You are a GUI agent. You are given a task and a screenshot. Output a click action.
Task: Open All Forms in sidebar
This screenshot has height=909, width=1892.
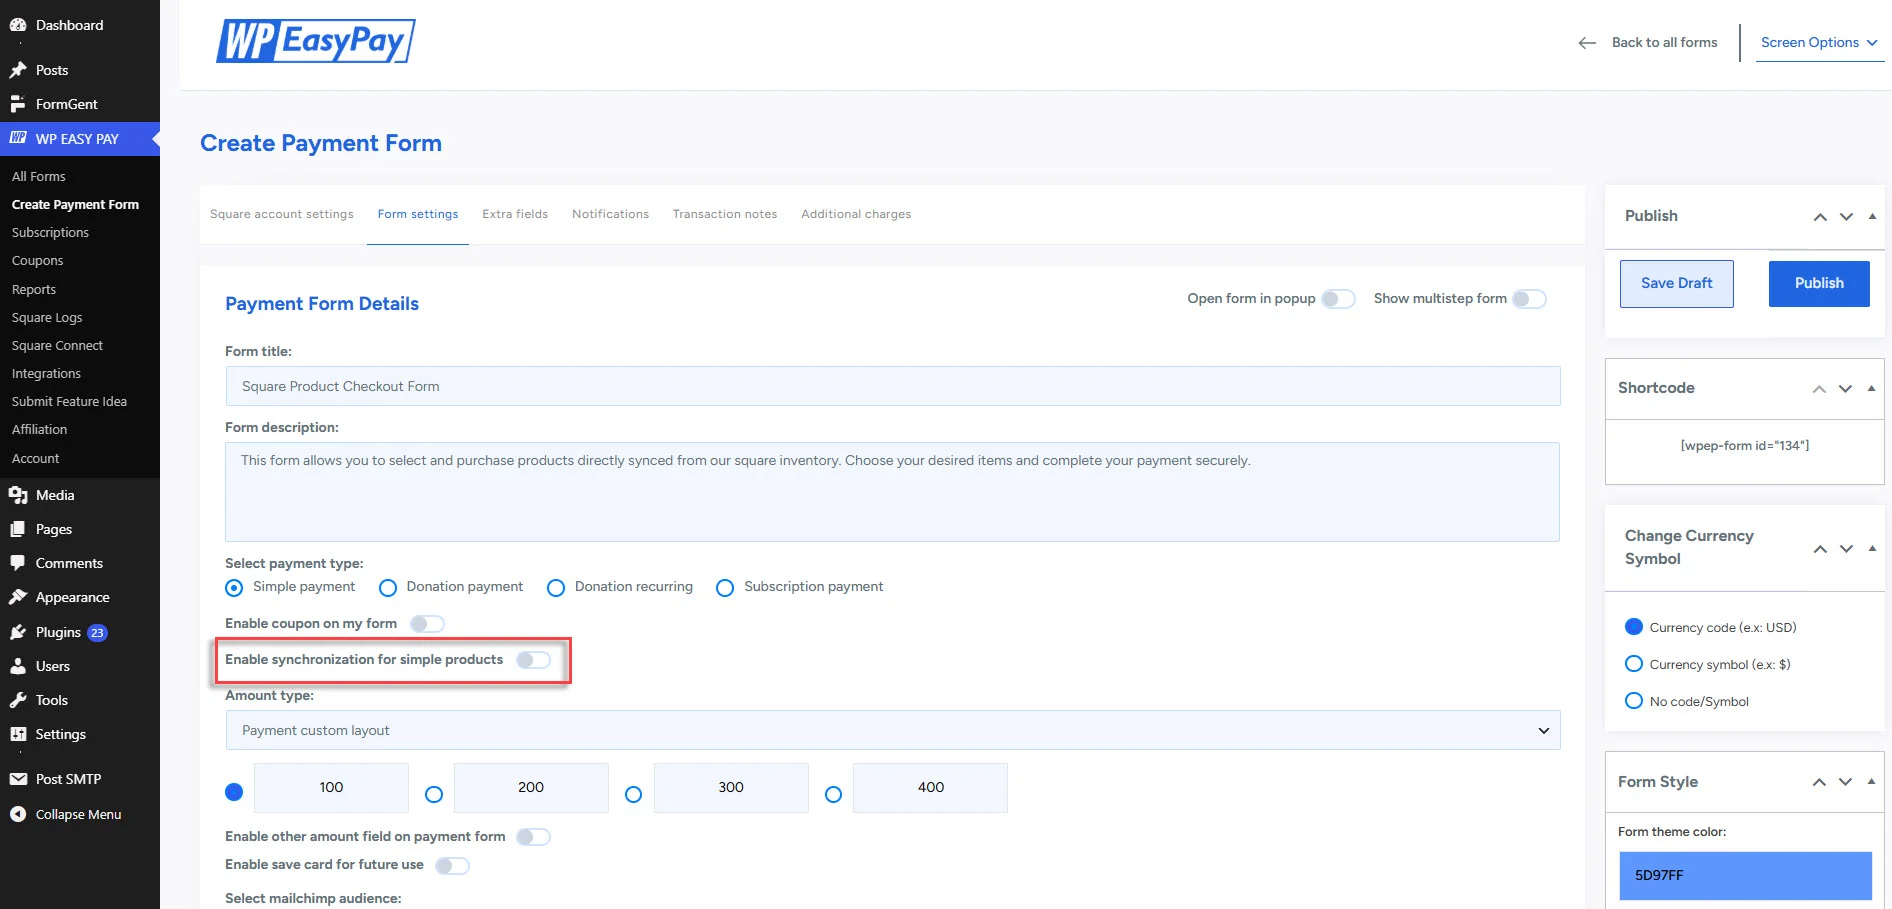pos(39,176)
